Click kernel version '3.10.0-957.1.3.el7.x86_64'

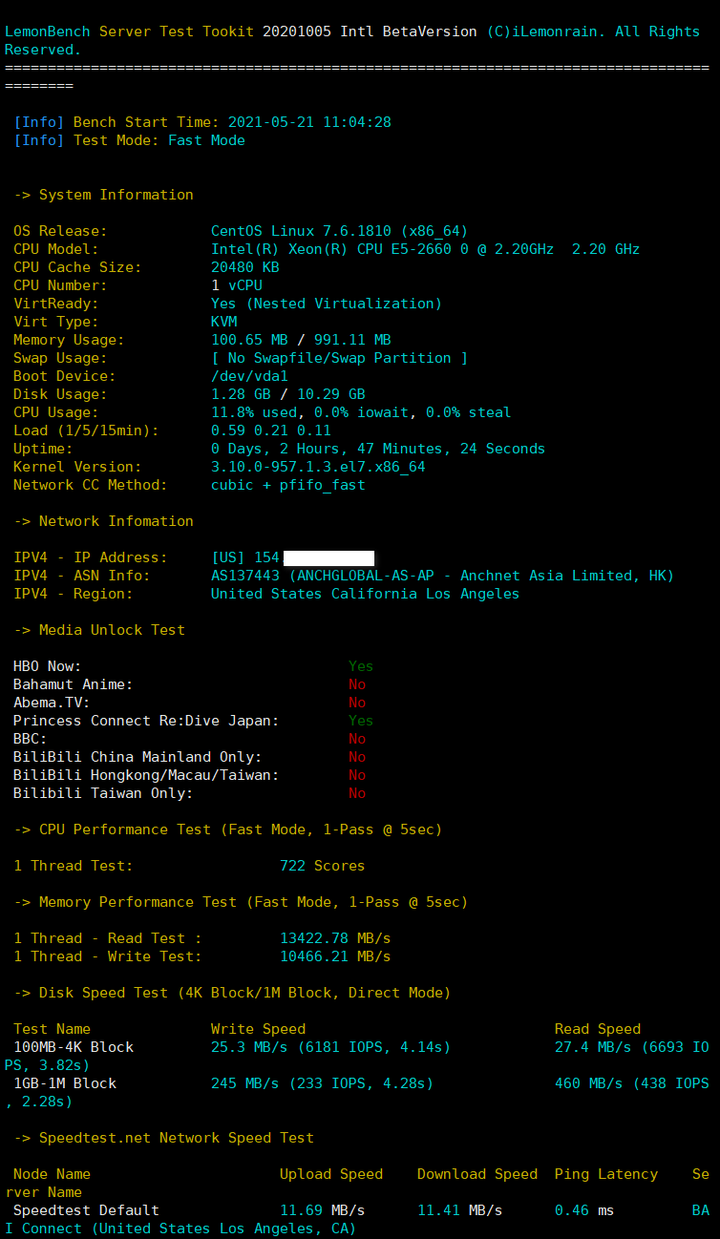pos(318,467)
